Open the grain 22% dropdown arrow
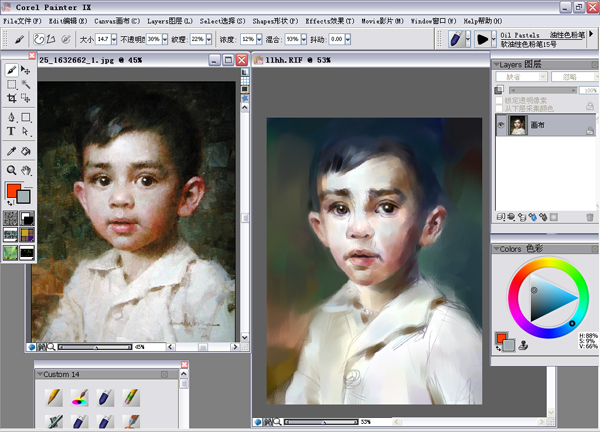 click(209, 39)
